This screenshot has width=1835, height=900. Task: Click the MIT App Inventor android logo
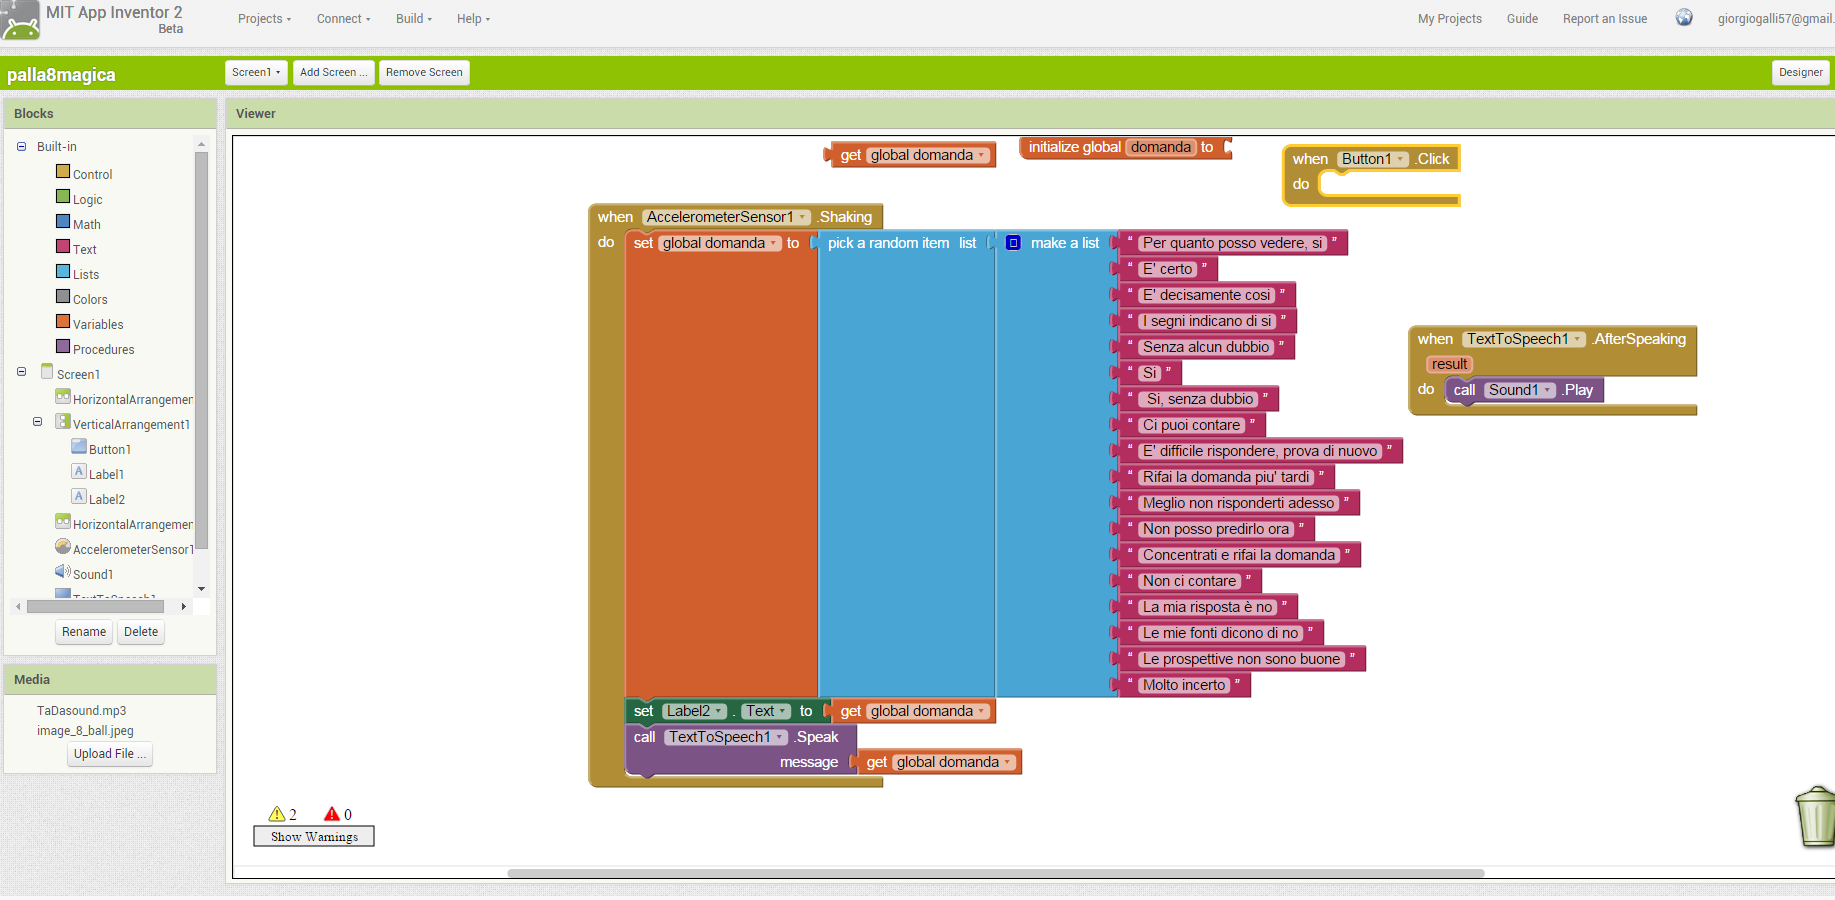[x=20, y=20]
